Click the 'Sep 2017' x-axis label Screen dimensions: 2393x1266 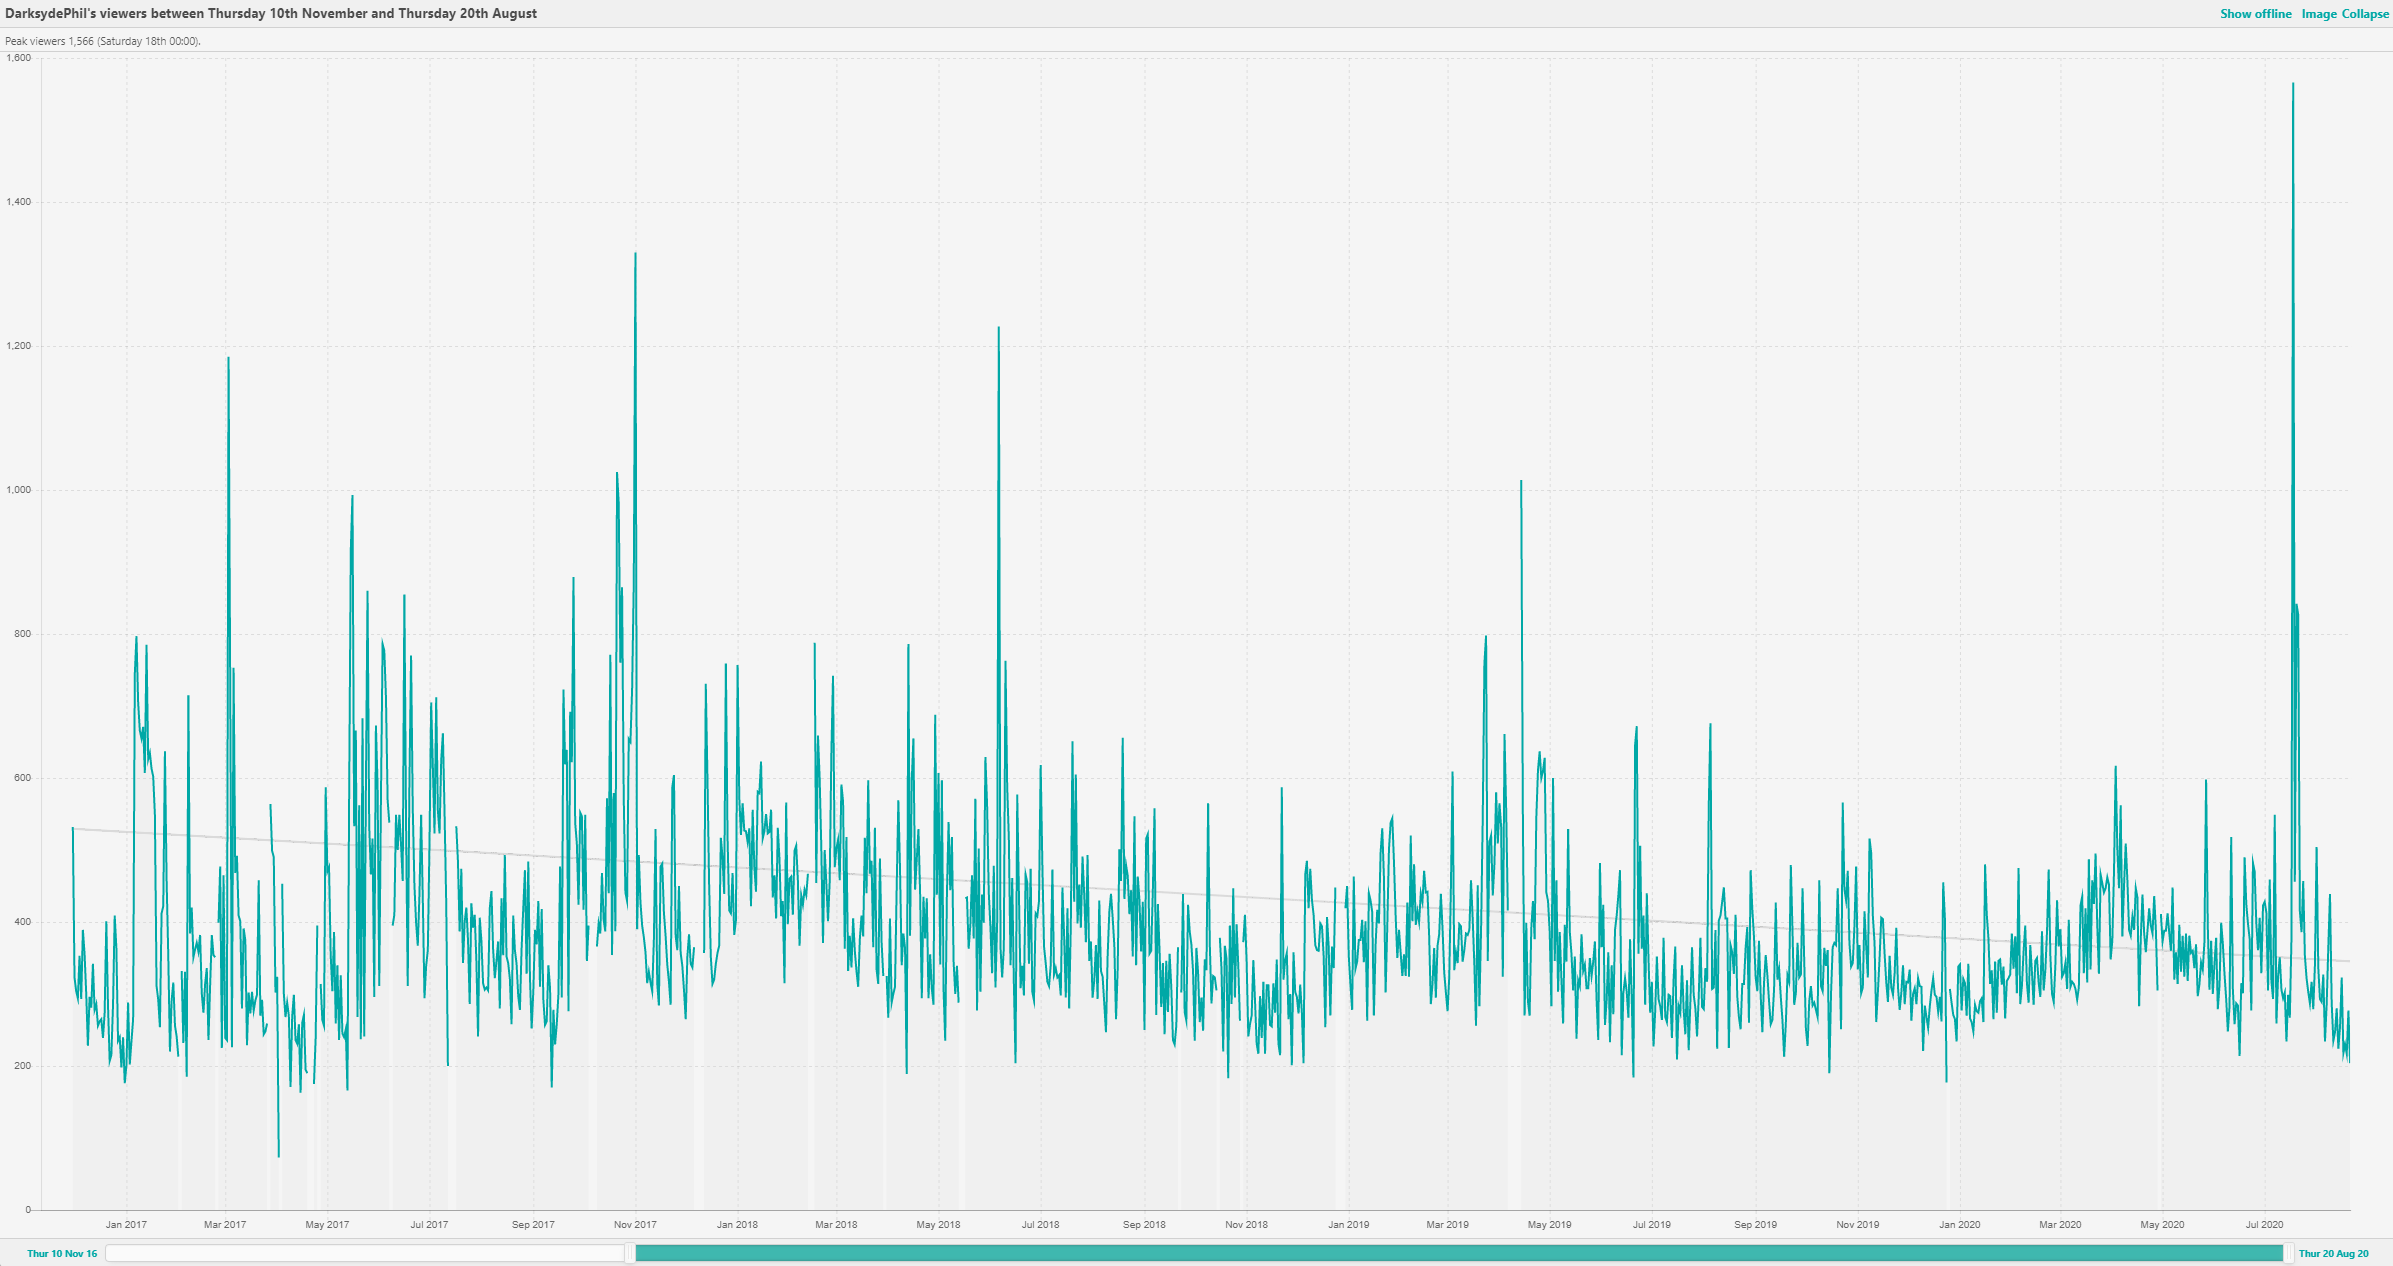[x=533, y=1225]
